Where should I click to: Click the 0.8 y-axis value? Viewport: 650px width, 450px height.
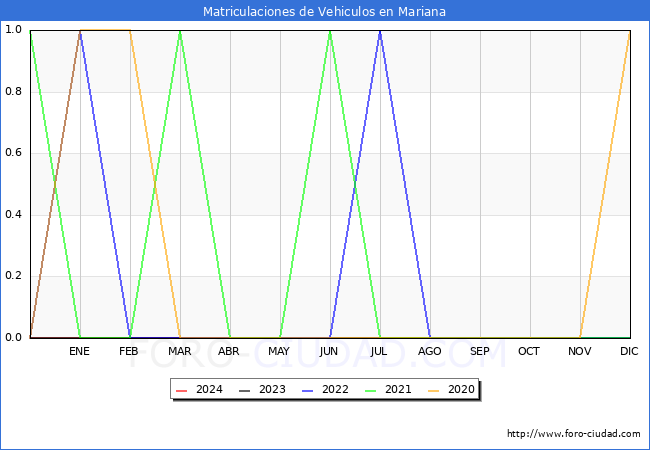(x=13, y=91)
